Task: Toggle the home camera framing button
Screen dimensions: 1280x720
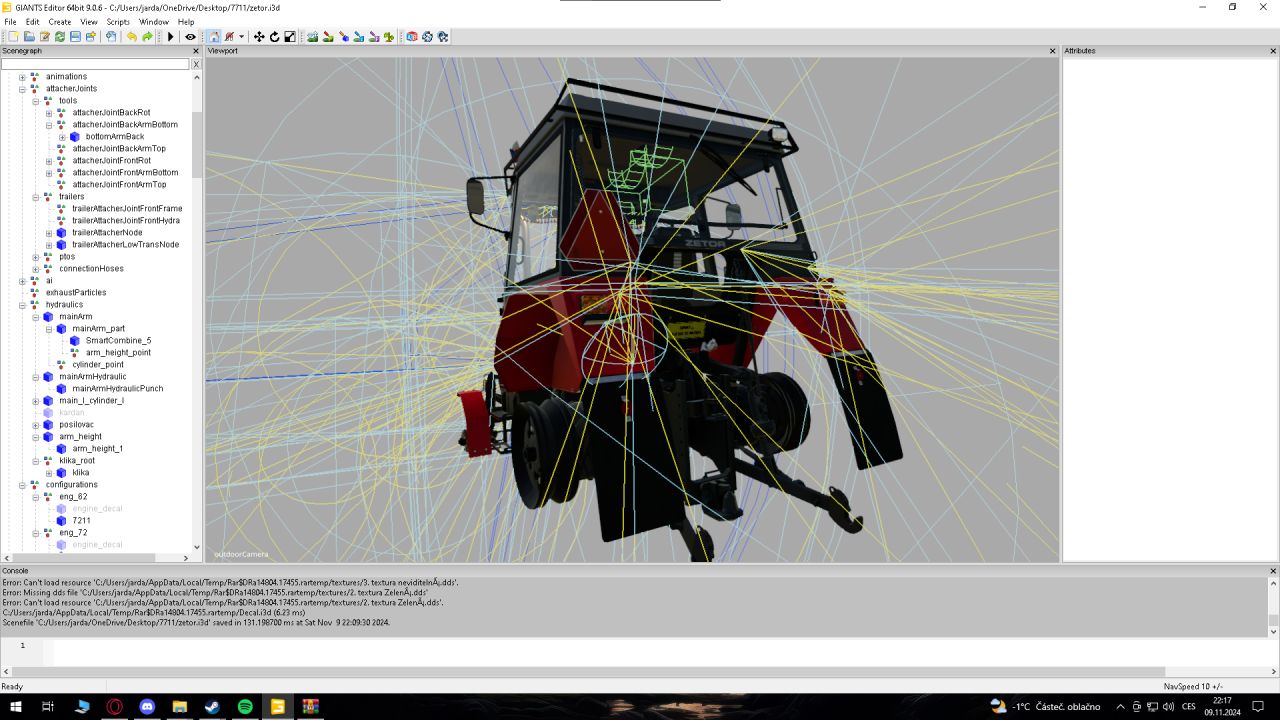Action: [x=213, y=37]
